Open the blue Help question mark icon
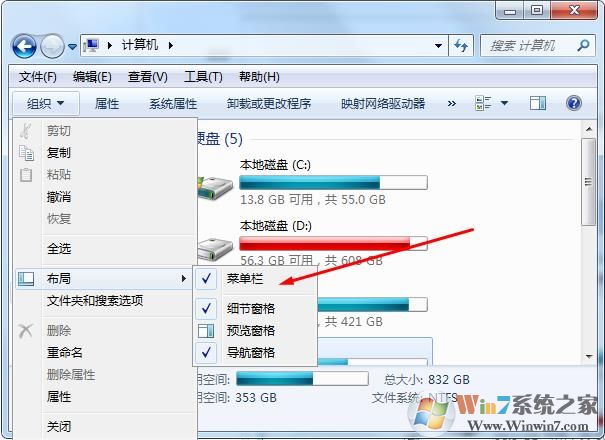605x440 pixels. [574, 103]
